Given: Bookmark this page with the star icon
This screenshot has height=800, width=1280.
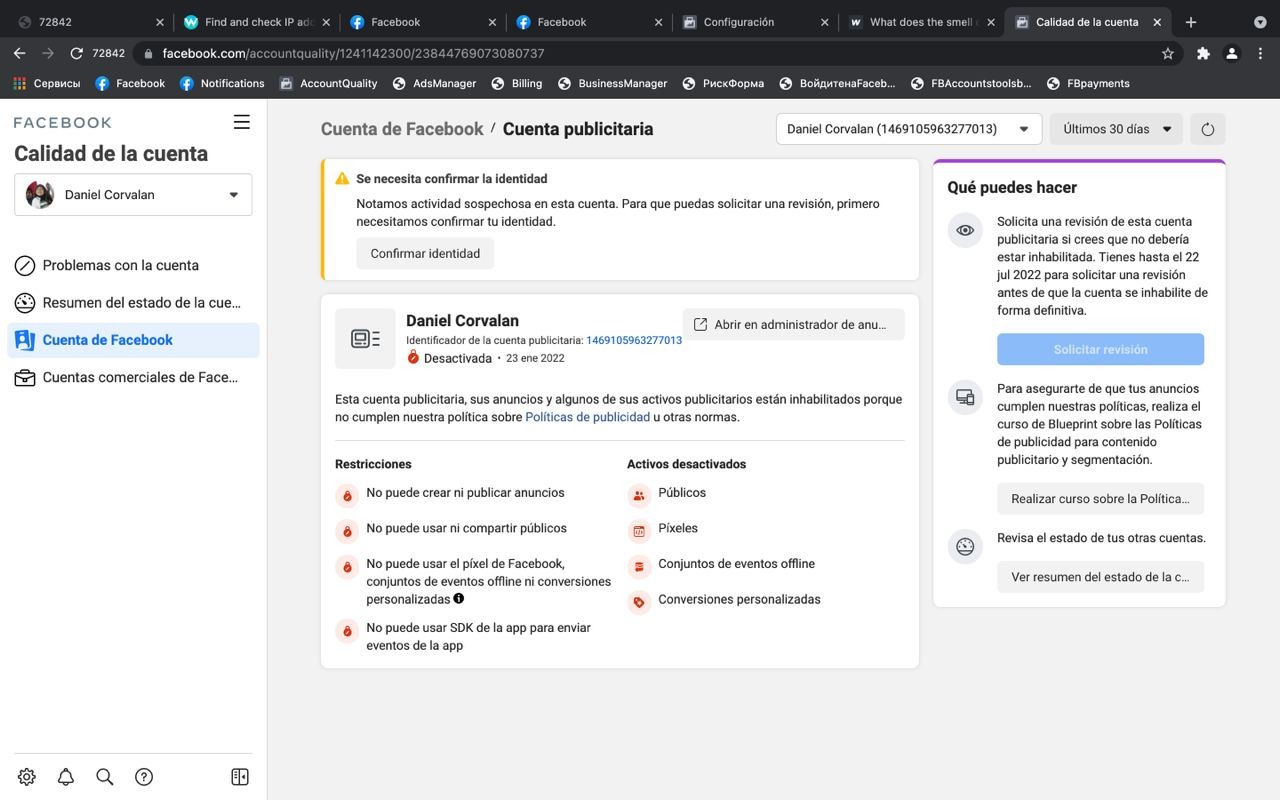Looking at the screenshot, I should click(1168, 53).
